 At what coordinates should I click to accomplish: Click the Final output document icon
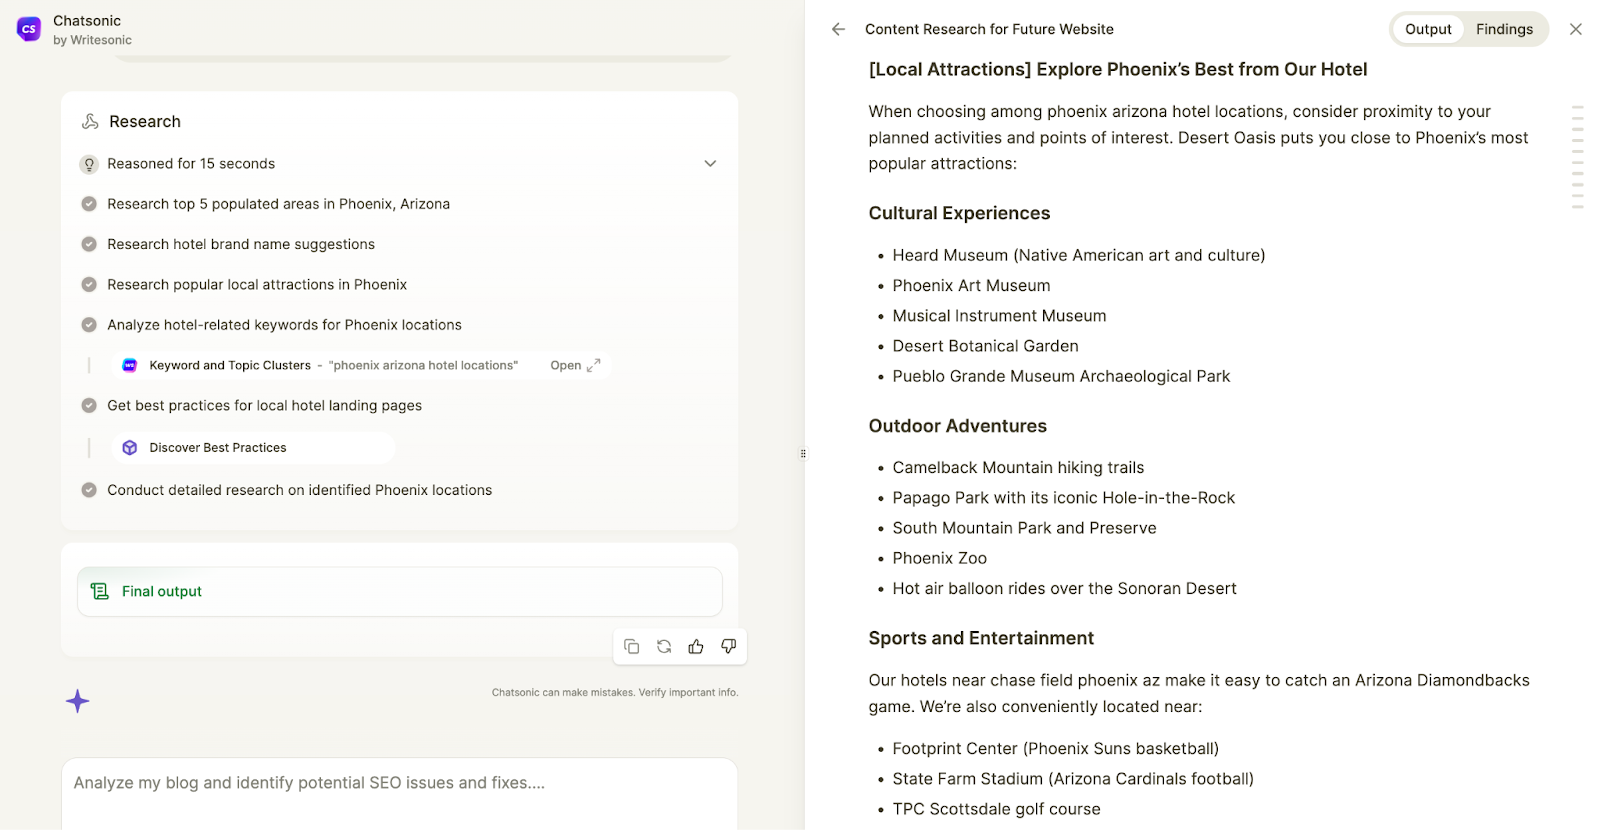(x=100, y=592)
